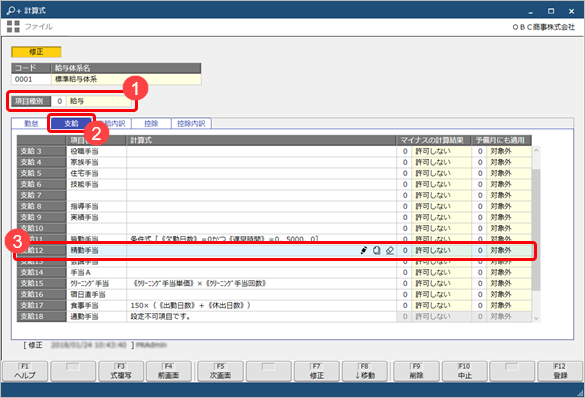Select the 支給14 row header
585x398 pixels.
pyautogui.click(x=42, y=272)
